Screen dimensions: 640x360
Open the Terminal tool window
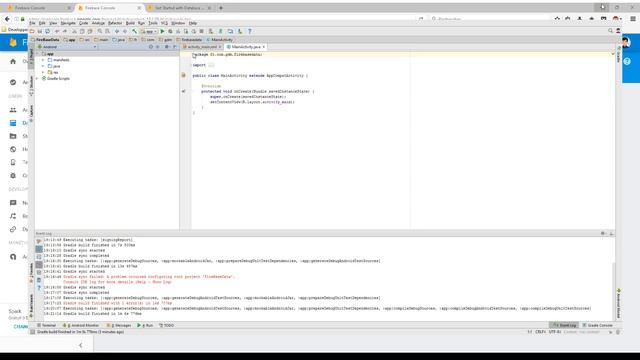[47, 325]
